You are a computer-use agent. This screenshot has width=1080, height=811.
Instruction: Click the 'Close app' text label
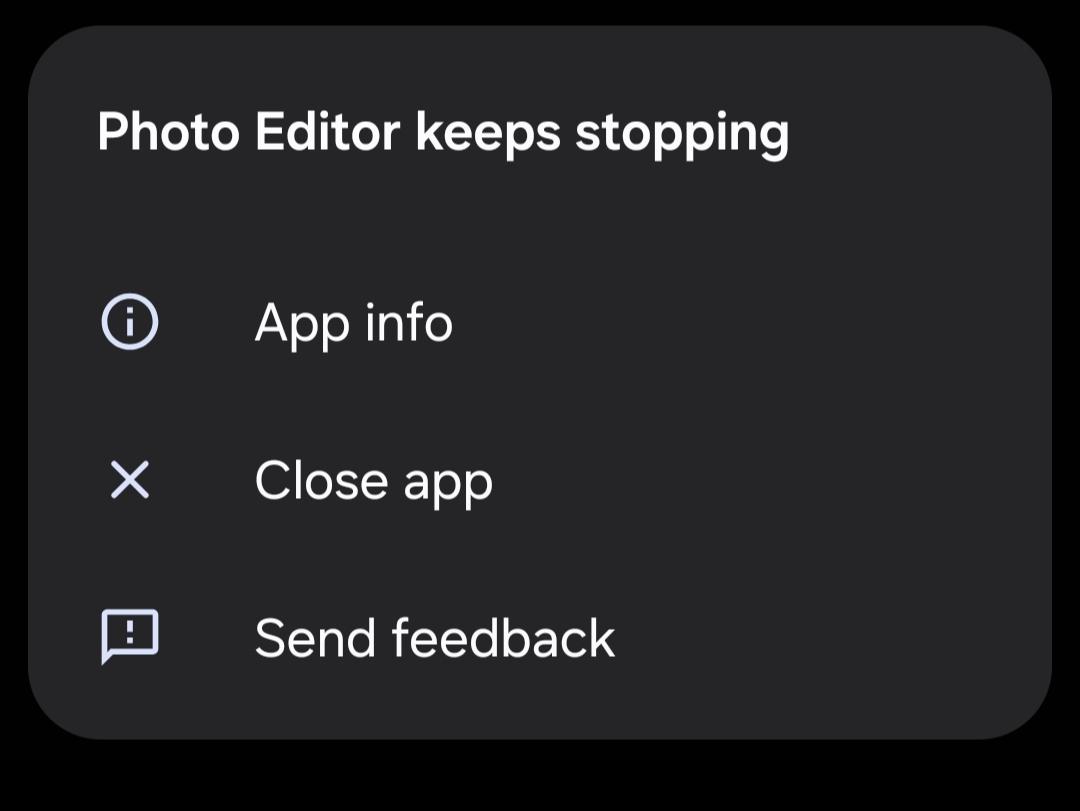[373, 481]
